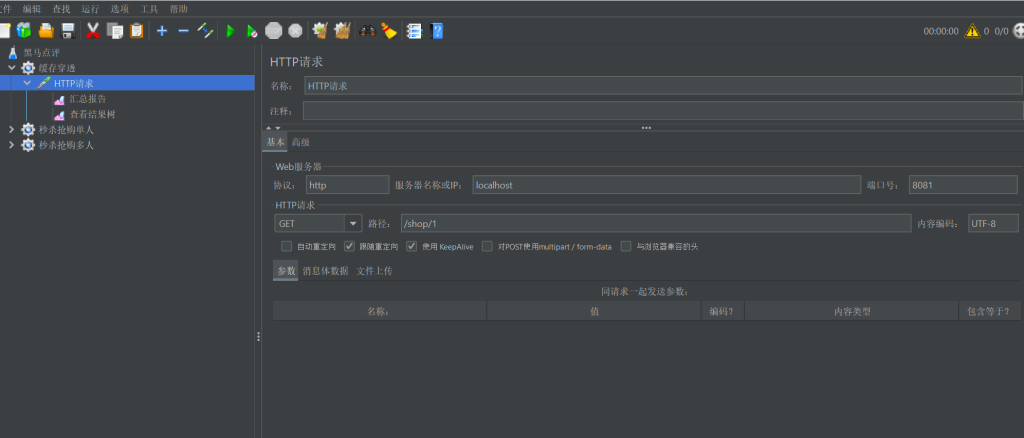Click the Clear All broom icon
This screenshot has height=438, width=1024.
pos(389,31)
